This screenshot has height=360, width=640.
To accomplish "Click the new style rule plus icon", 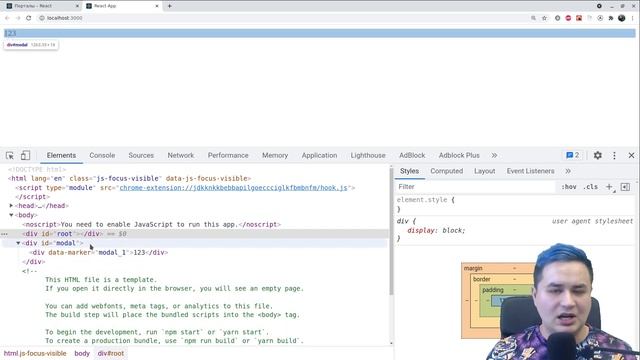I will (x=609, y=187).
